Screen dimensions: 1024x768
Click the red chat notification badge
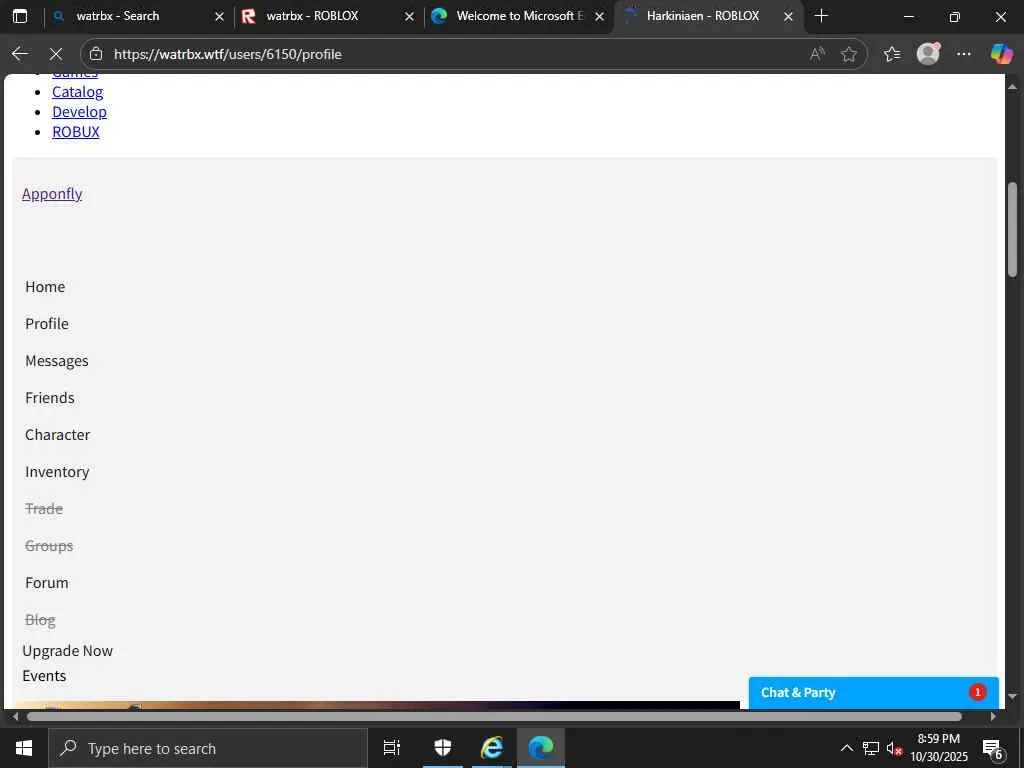click(x=977, y=692)
